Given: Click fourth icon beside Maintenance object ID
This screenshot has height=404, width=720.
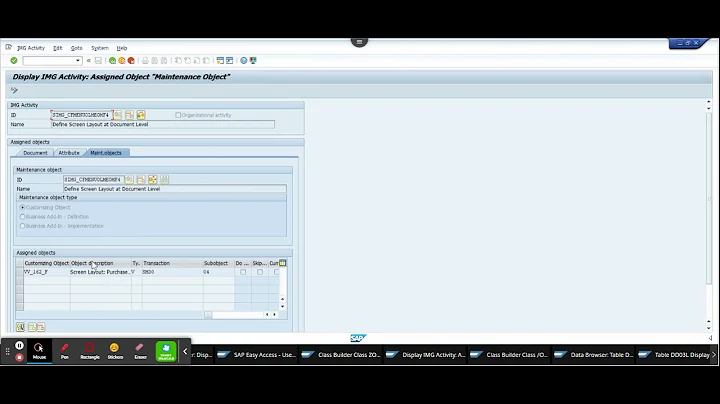Looking at the screenshot, I should point(164,180).
